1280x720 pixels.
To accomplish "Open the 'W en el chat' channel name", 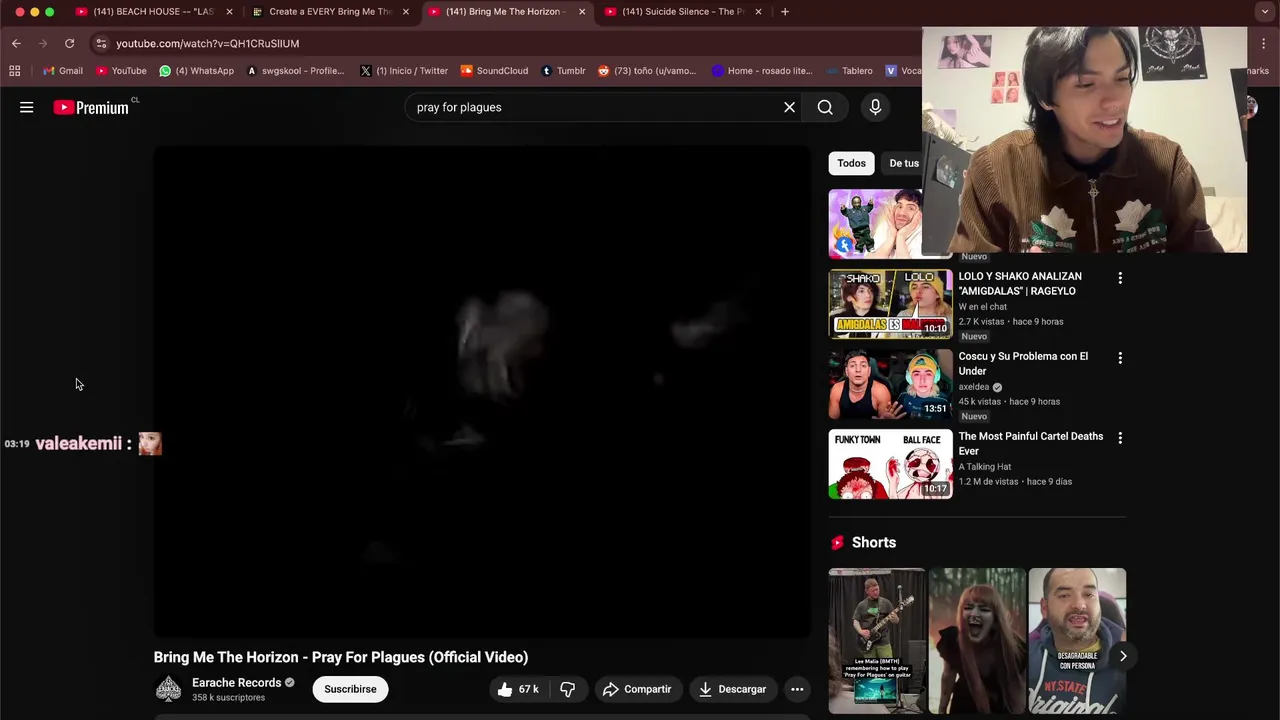I will [x=983, y=307].
